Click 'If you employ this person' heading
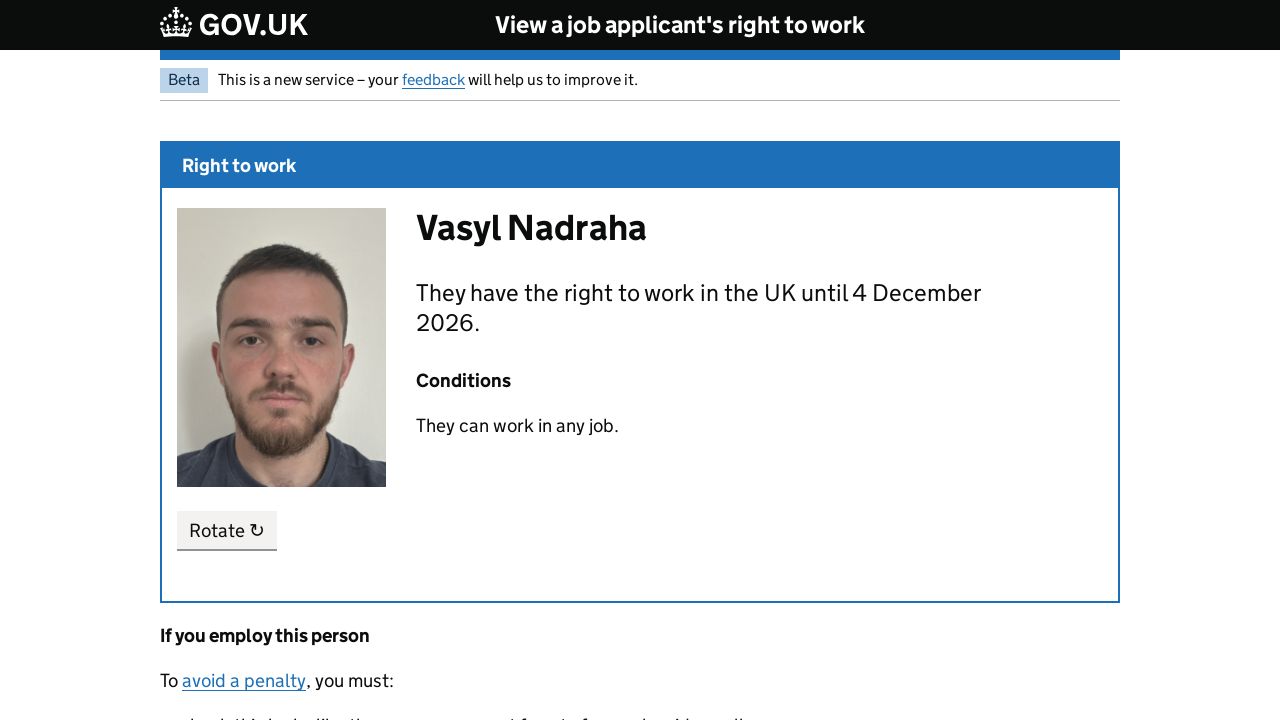Screen dimensions: 1280x720 point(265,636)
